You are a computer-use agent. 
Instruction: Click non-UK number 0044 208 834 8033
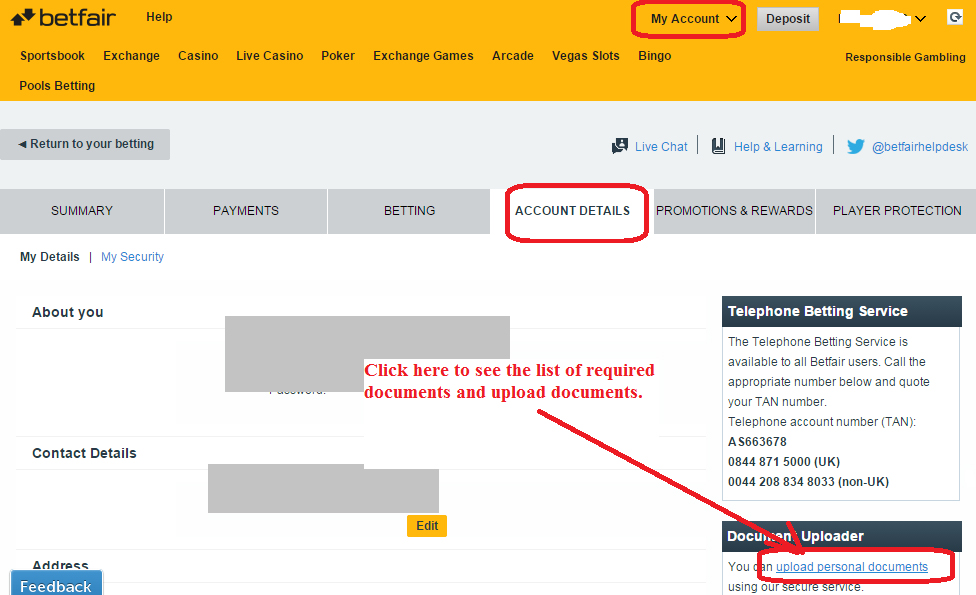pyautogui.click(x=808, y=482)
